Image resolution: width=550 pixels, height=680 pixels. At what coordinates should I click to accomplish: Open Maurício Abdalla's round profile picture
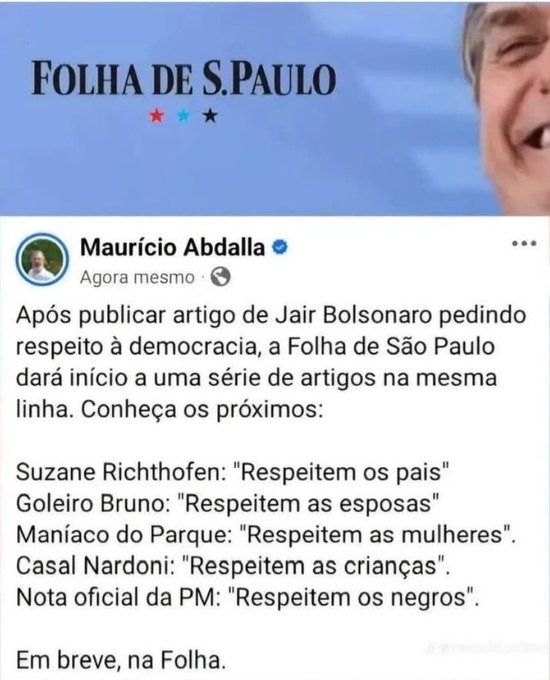(x=42, y=259)
